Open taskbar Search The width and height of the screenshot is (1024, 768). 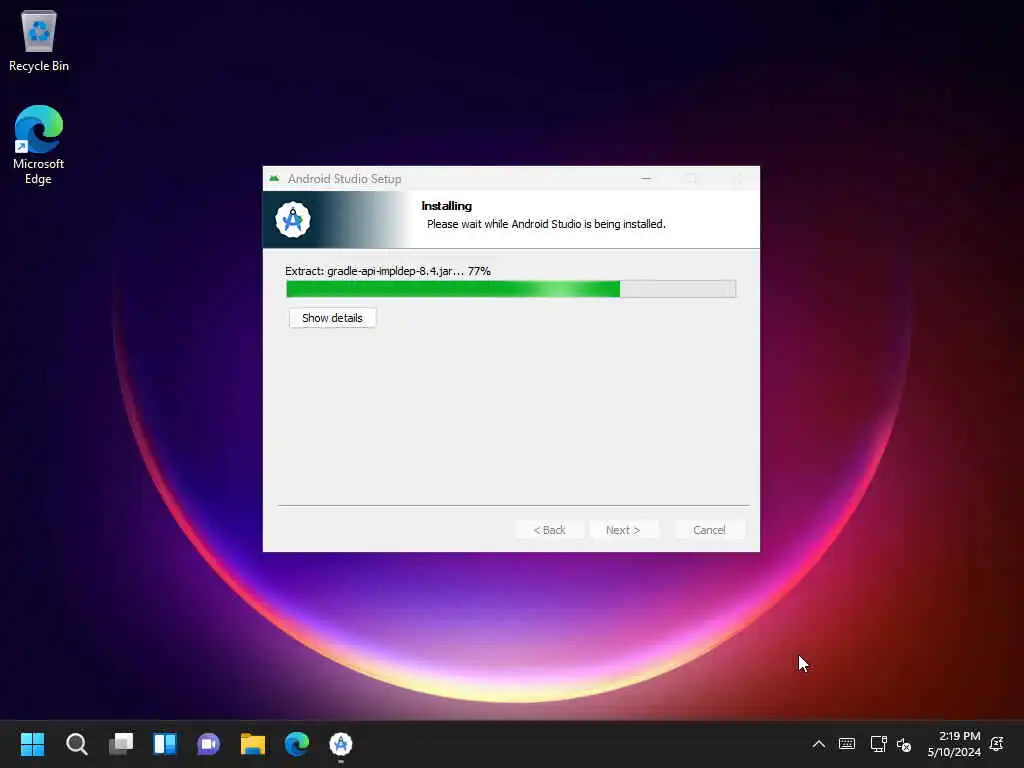[x=76, y=744]
